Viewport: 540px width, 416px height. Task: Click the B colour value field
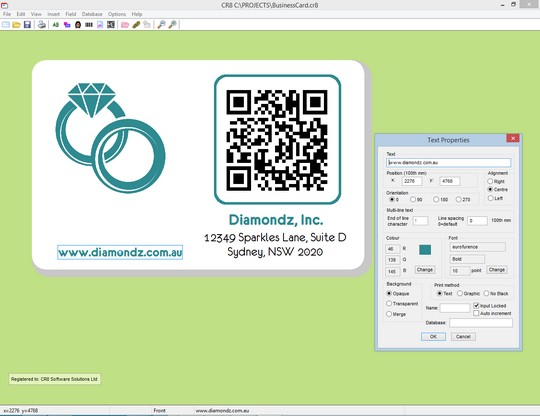coord(392,271)
